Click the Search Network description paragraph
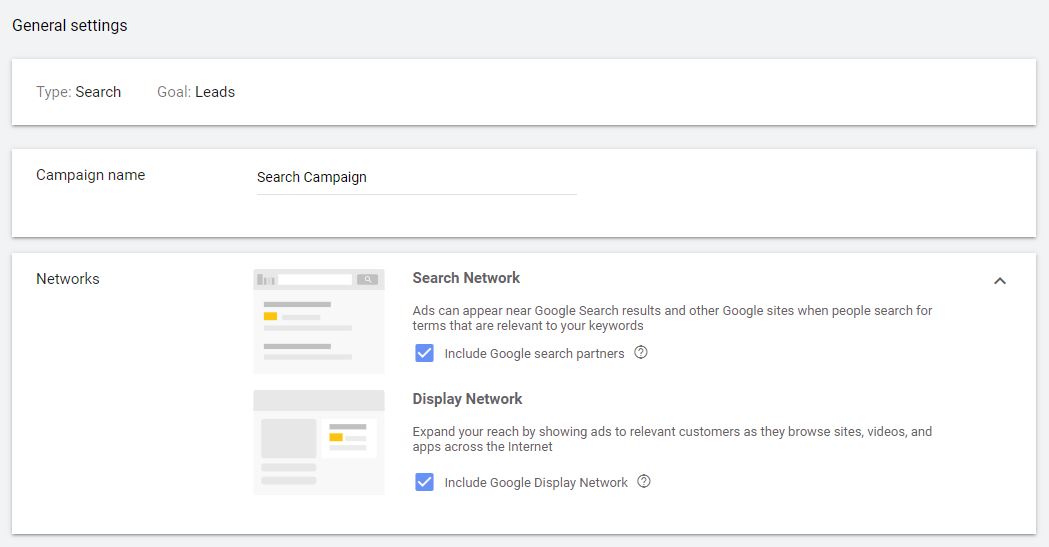Image resolution: width=1049 pixels, height=547 pixels. [x=672, y=318]
